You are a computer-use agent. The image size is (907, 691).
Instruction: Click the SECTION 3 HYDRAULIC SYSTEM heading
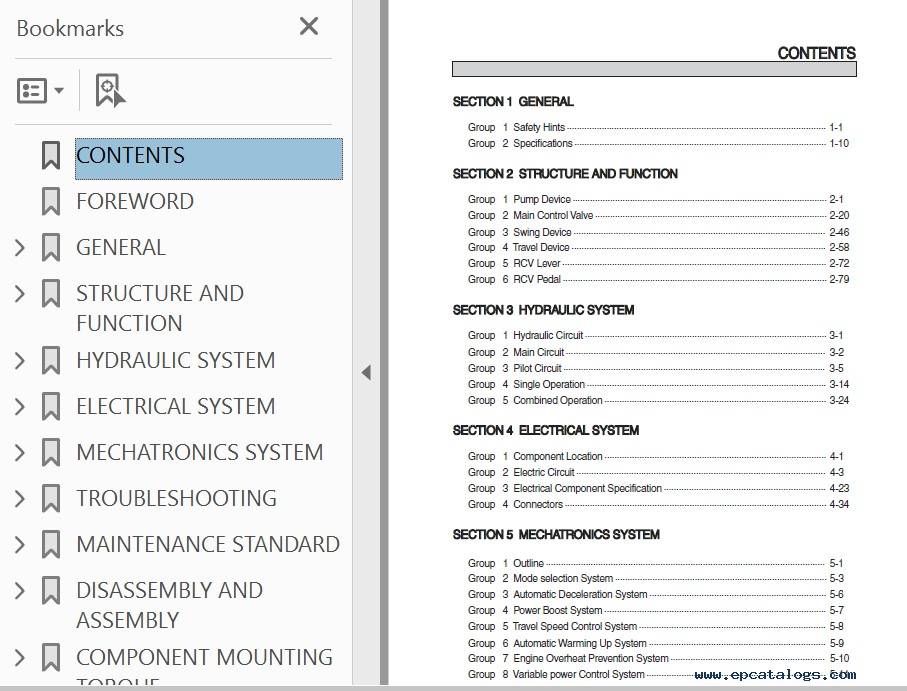[x=544, y=311]
